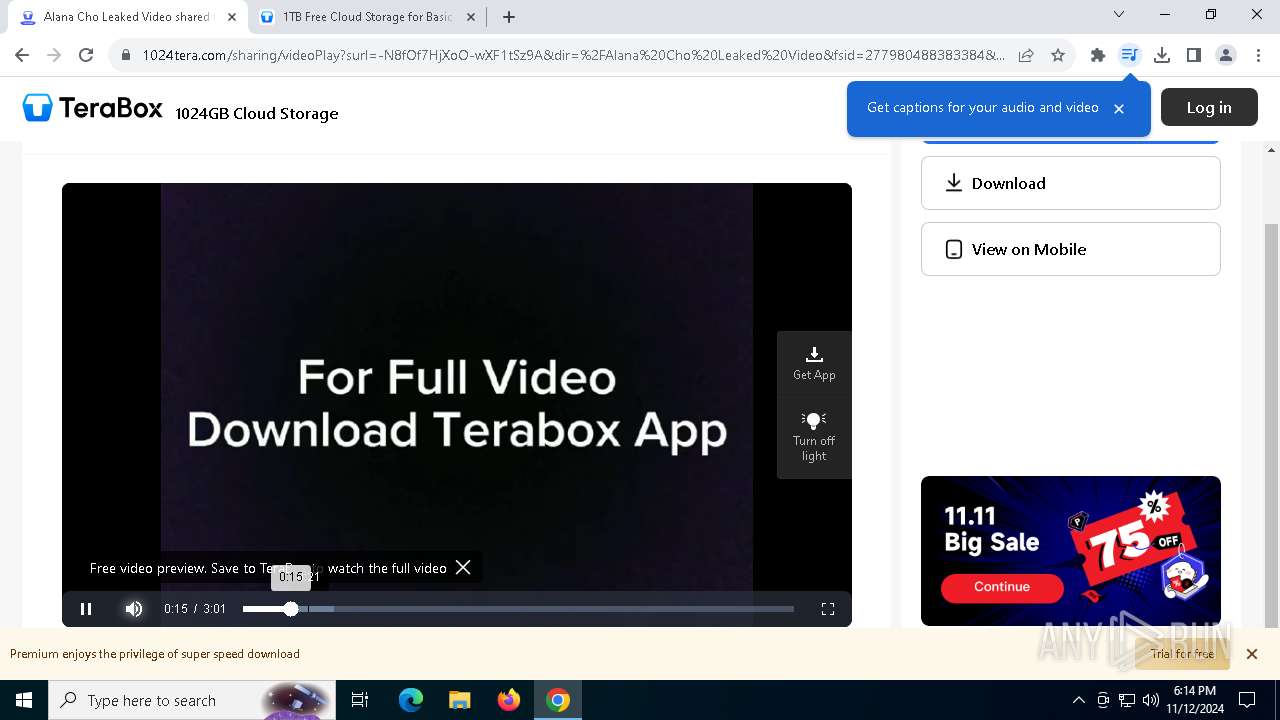Open File Explorer from taskbar
Image resolution: width=1280 pixels, height=720 pixels.
point(460,700)
